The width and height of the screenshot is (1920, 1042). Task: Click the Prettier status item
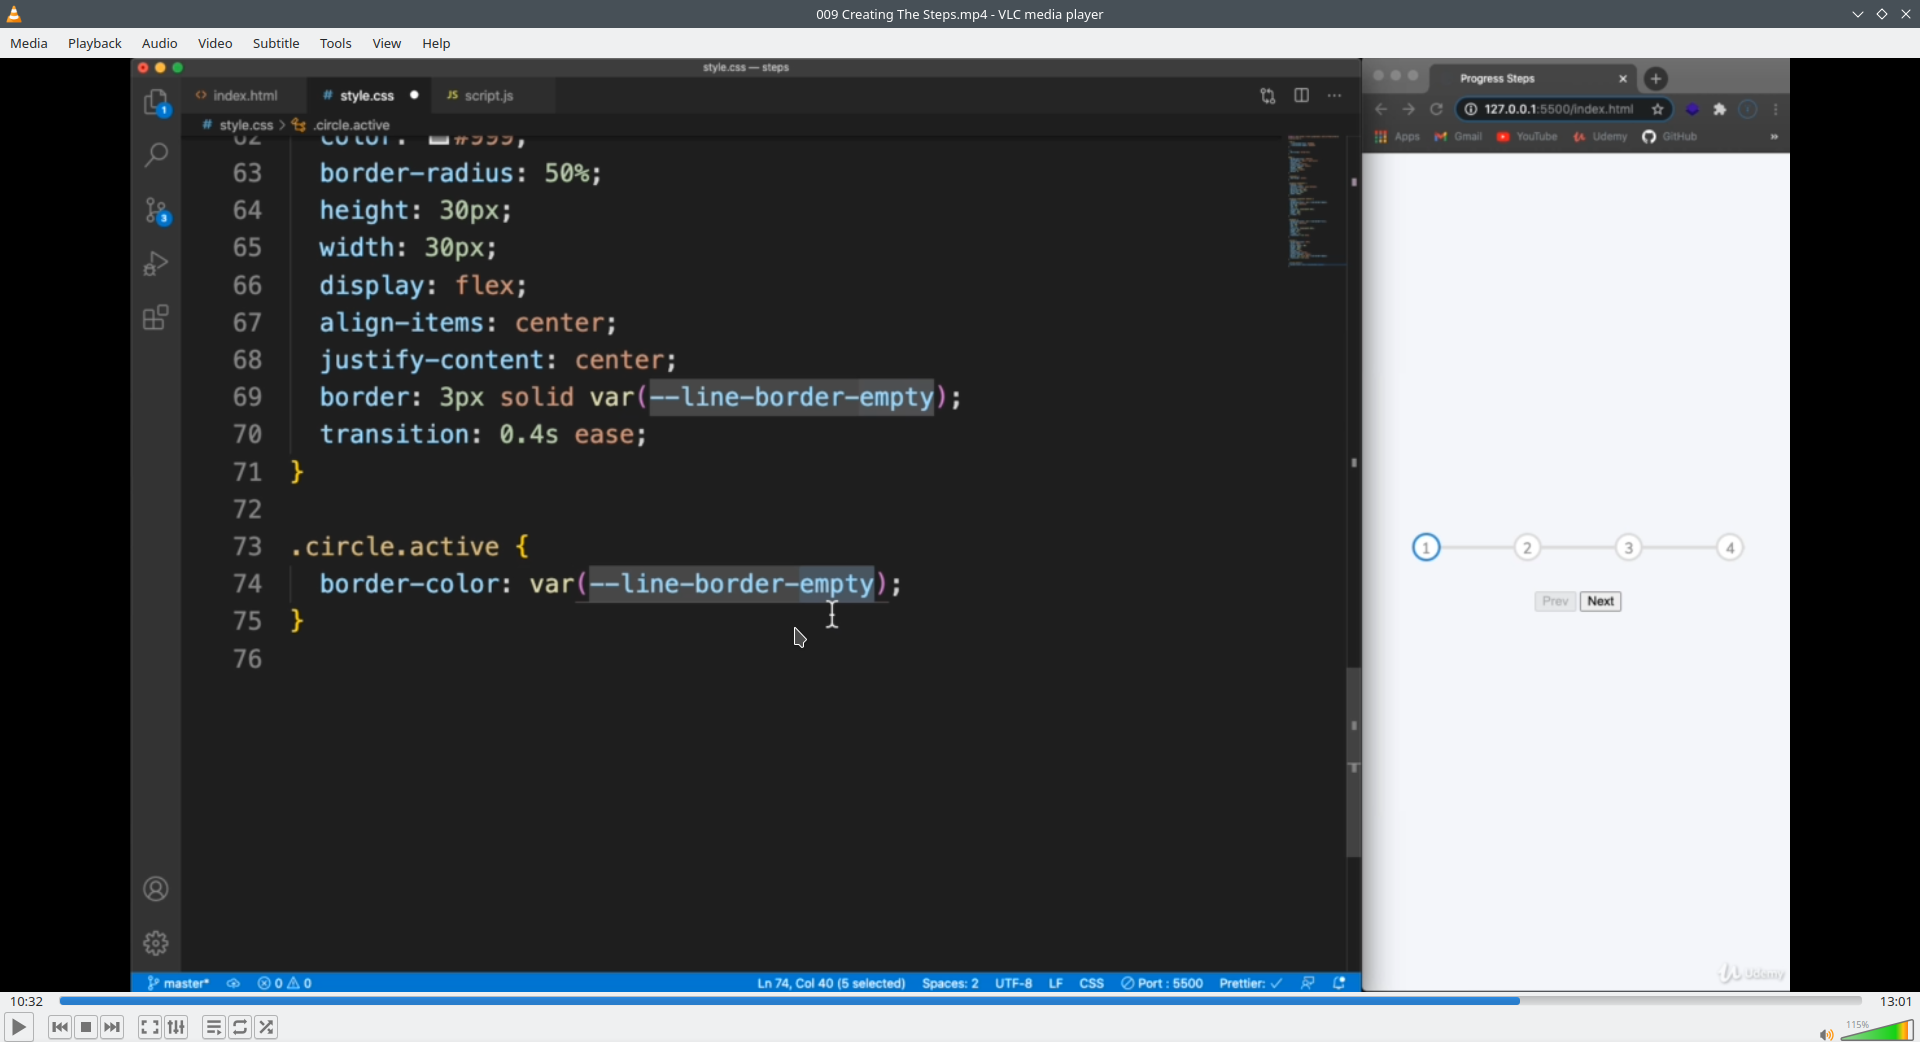click(x=1251, y=983)
